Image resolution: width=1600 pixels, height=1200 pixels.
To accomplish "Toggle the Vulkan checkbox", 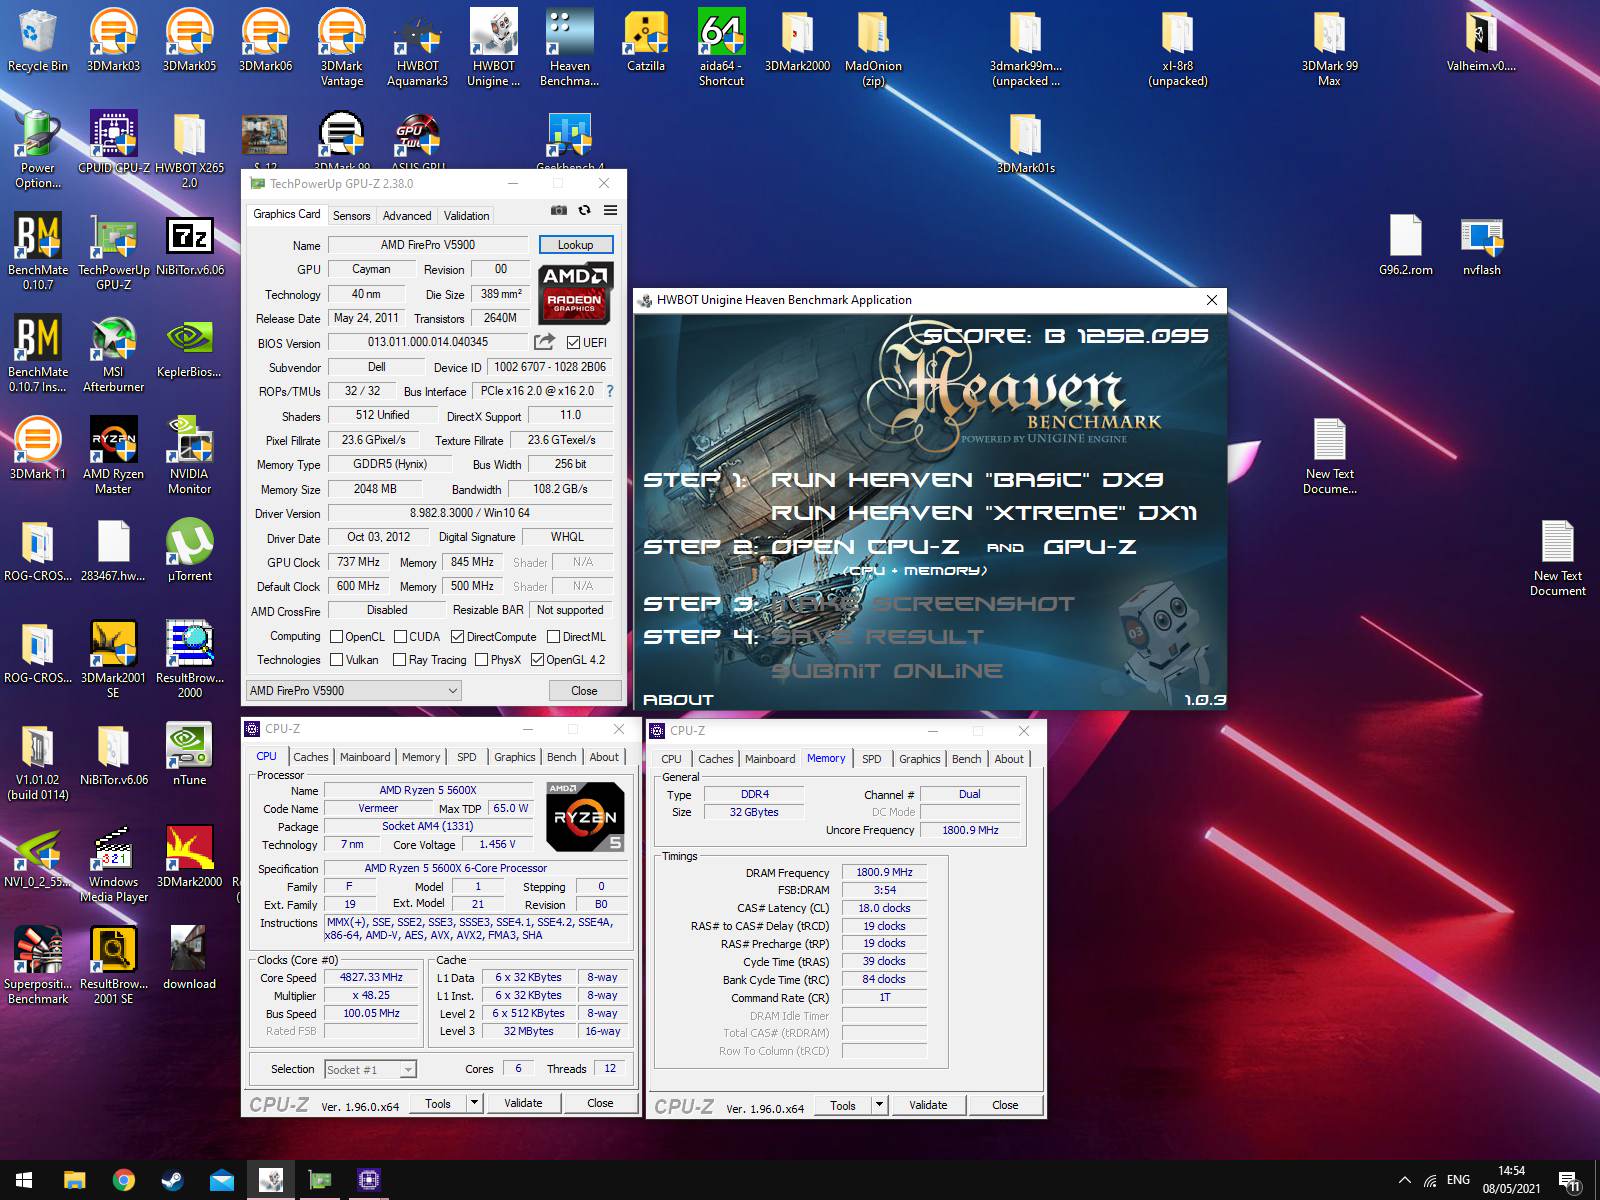I will (x=337, y=659).
